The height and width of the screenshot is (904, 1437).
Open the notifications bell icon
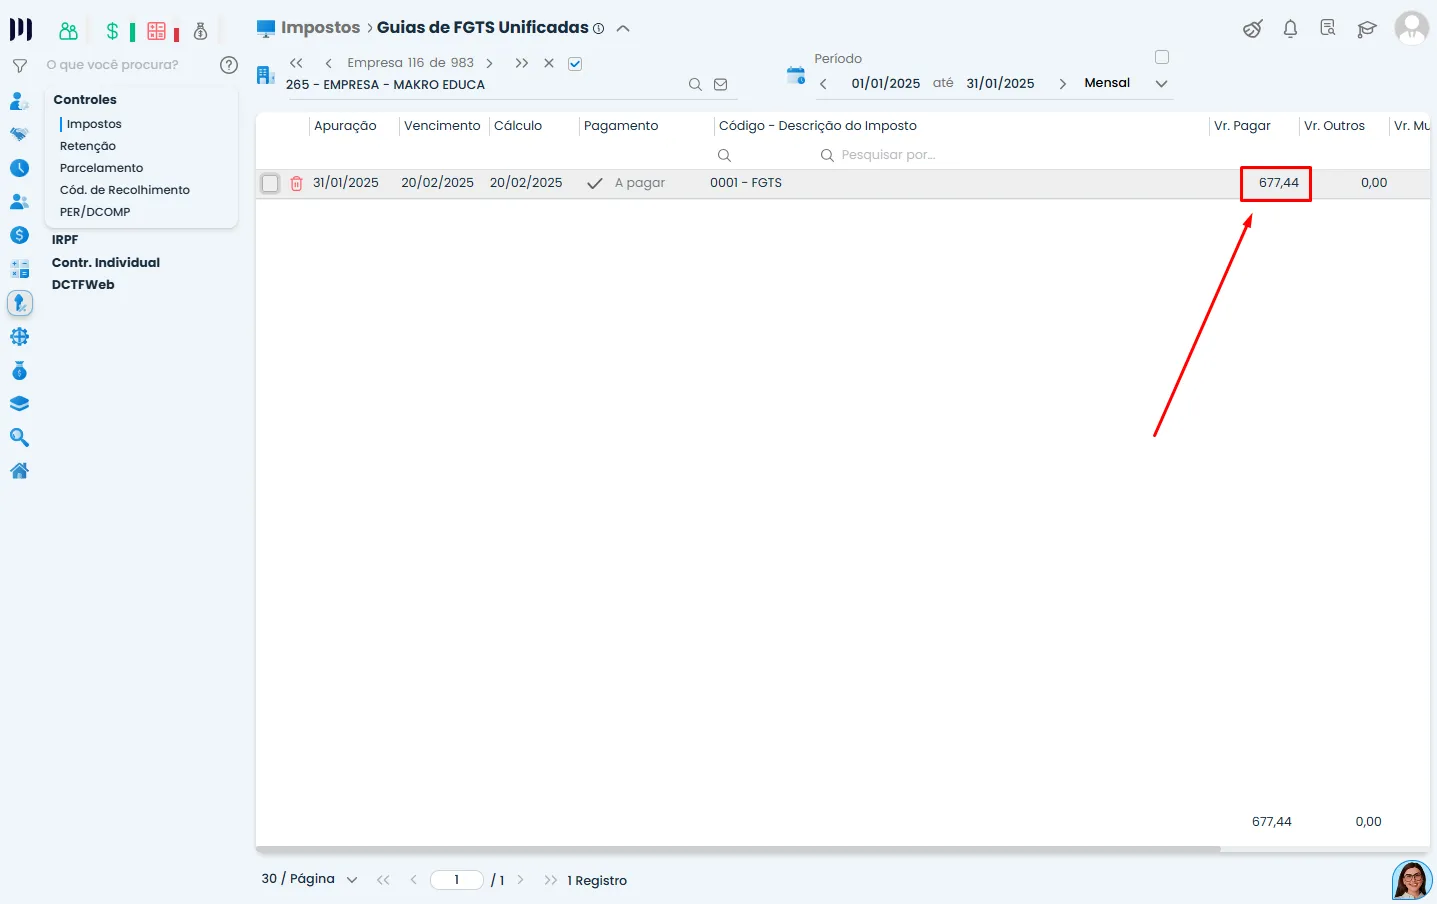tap(1290, 29)
